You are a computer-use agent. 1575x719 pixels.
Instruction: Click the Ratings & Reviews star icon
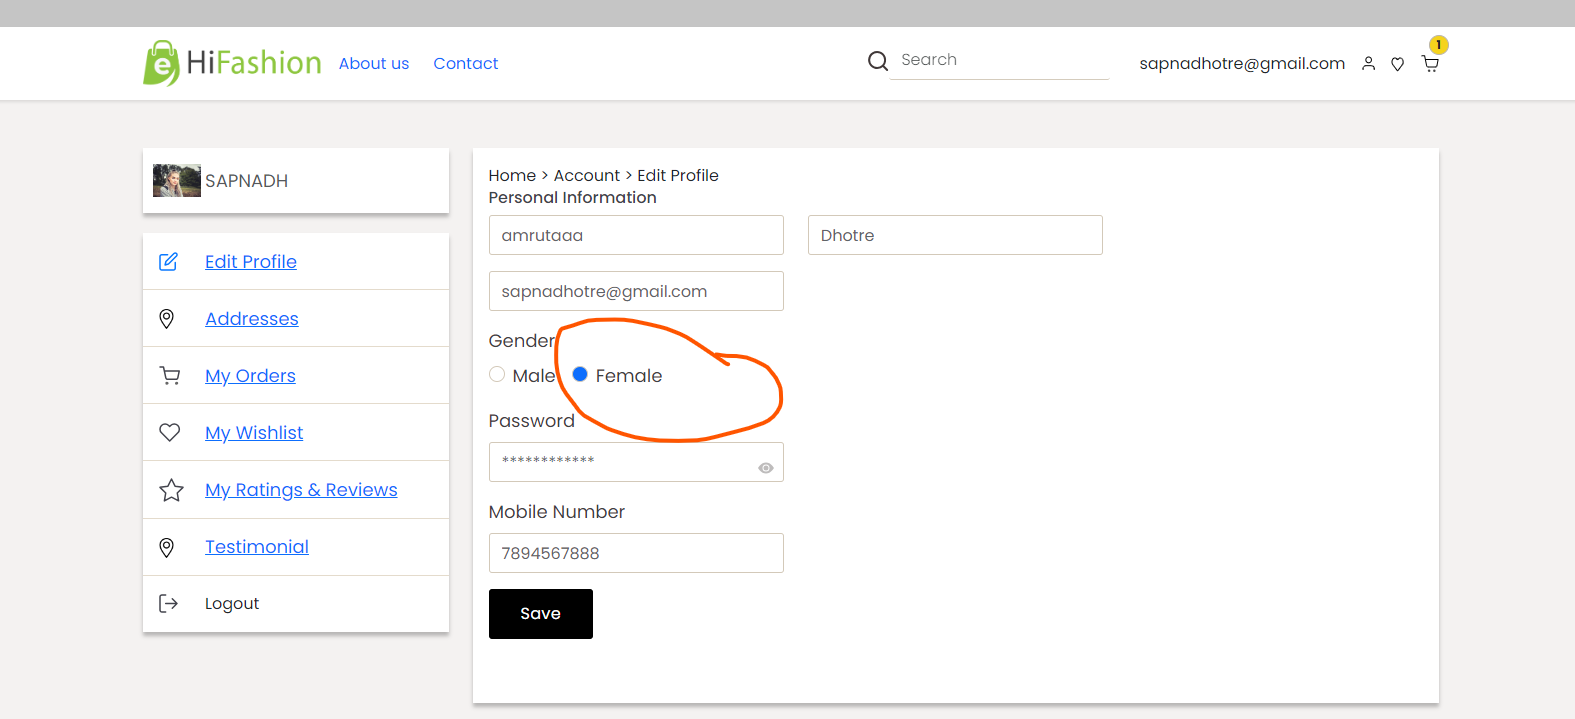pos(171,490)
